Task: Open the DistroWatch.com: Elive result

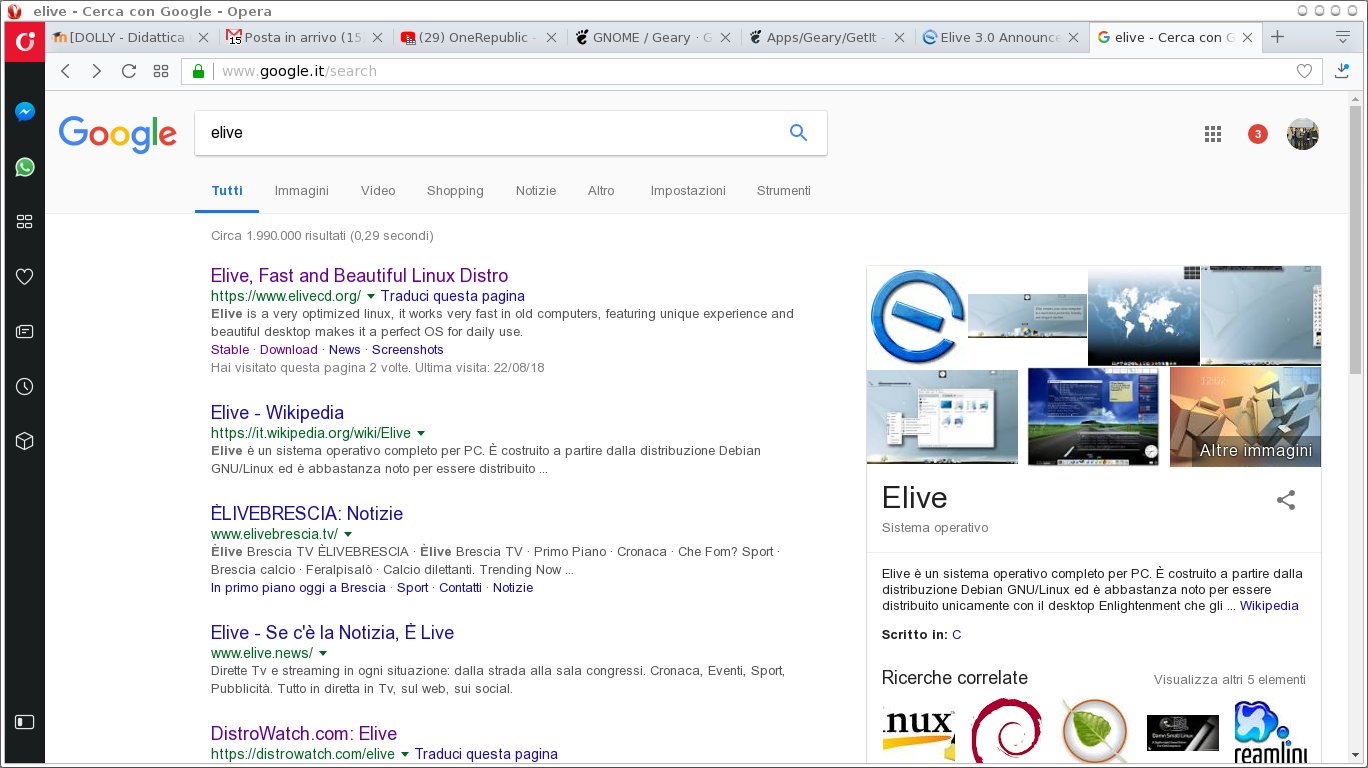Action: point(304,733)
